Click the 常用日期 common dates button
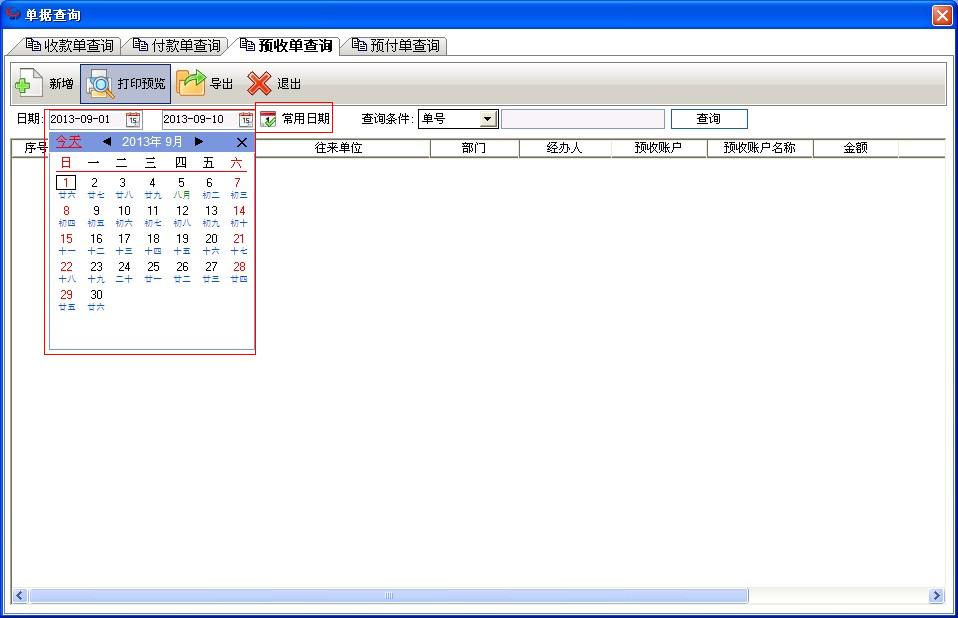The image size is (958, 618). (294, 118)
